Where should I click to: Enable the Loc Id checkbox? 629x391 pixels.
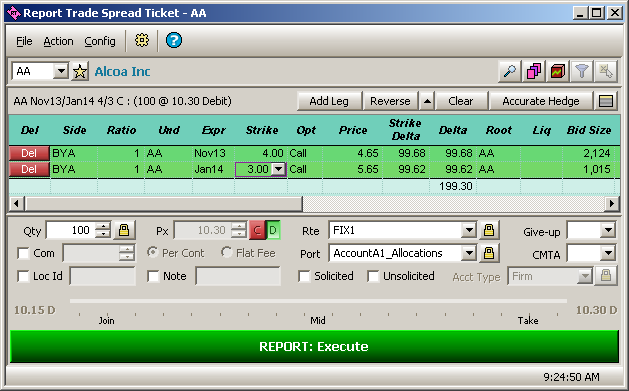[x=23, y=276]
